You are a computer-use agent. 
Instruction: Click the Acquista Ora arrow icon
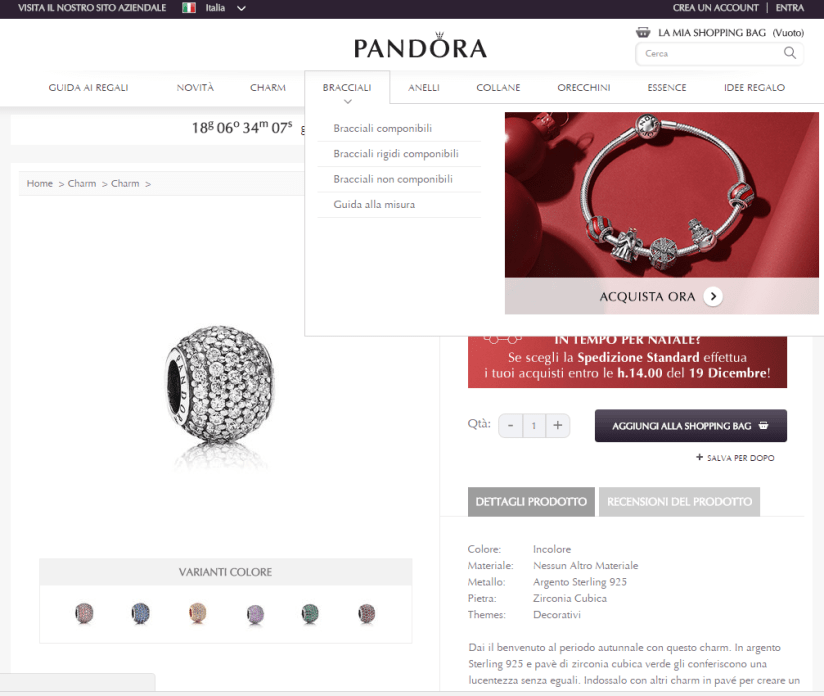pos(713,296)
